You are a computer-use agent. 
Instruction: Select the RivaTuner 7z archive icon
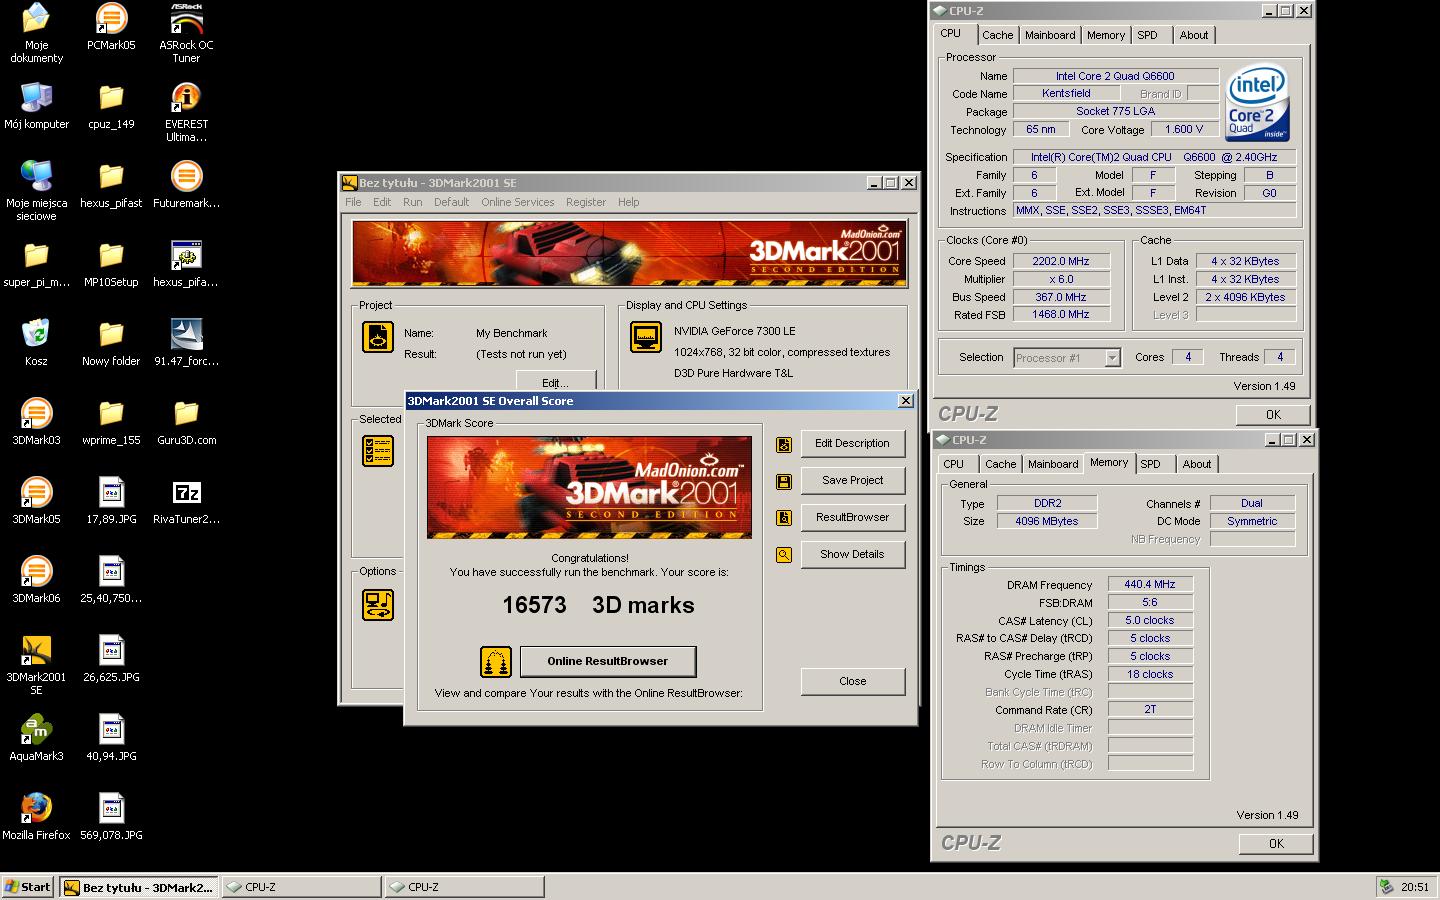click(x=186, y=501)
